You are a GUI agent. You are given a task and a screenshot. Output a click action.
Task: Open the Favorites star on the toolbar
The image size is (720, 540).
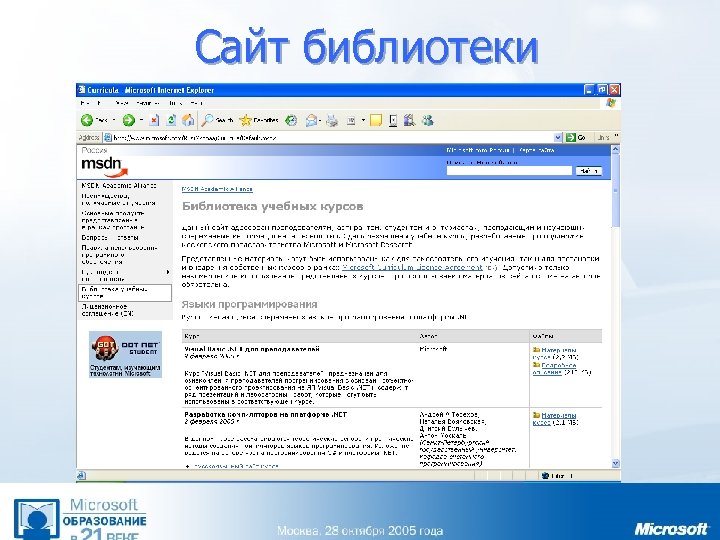[259, 120]
